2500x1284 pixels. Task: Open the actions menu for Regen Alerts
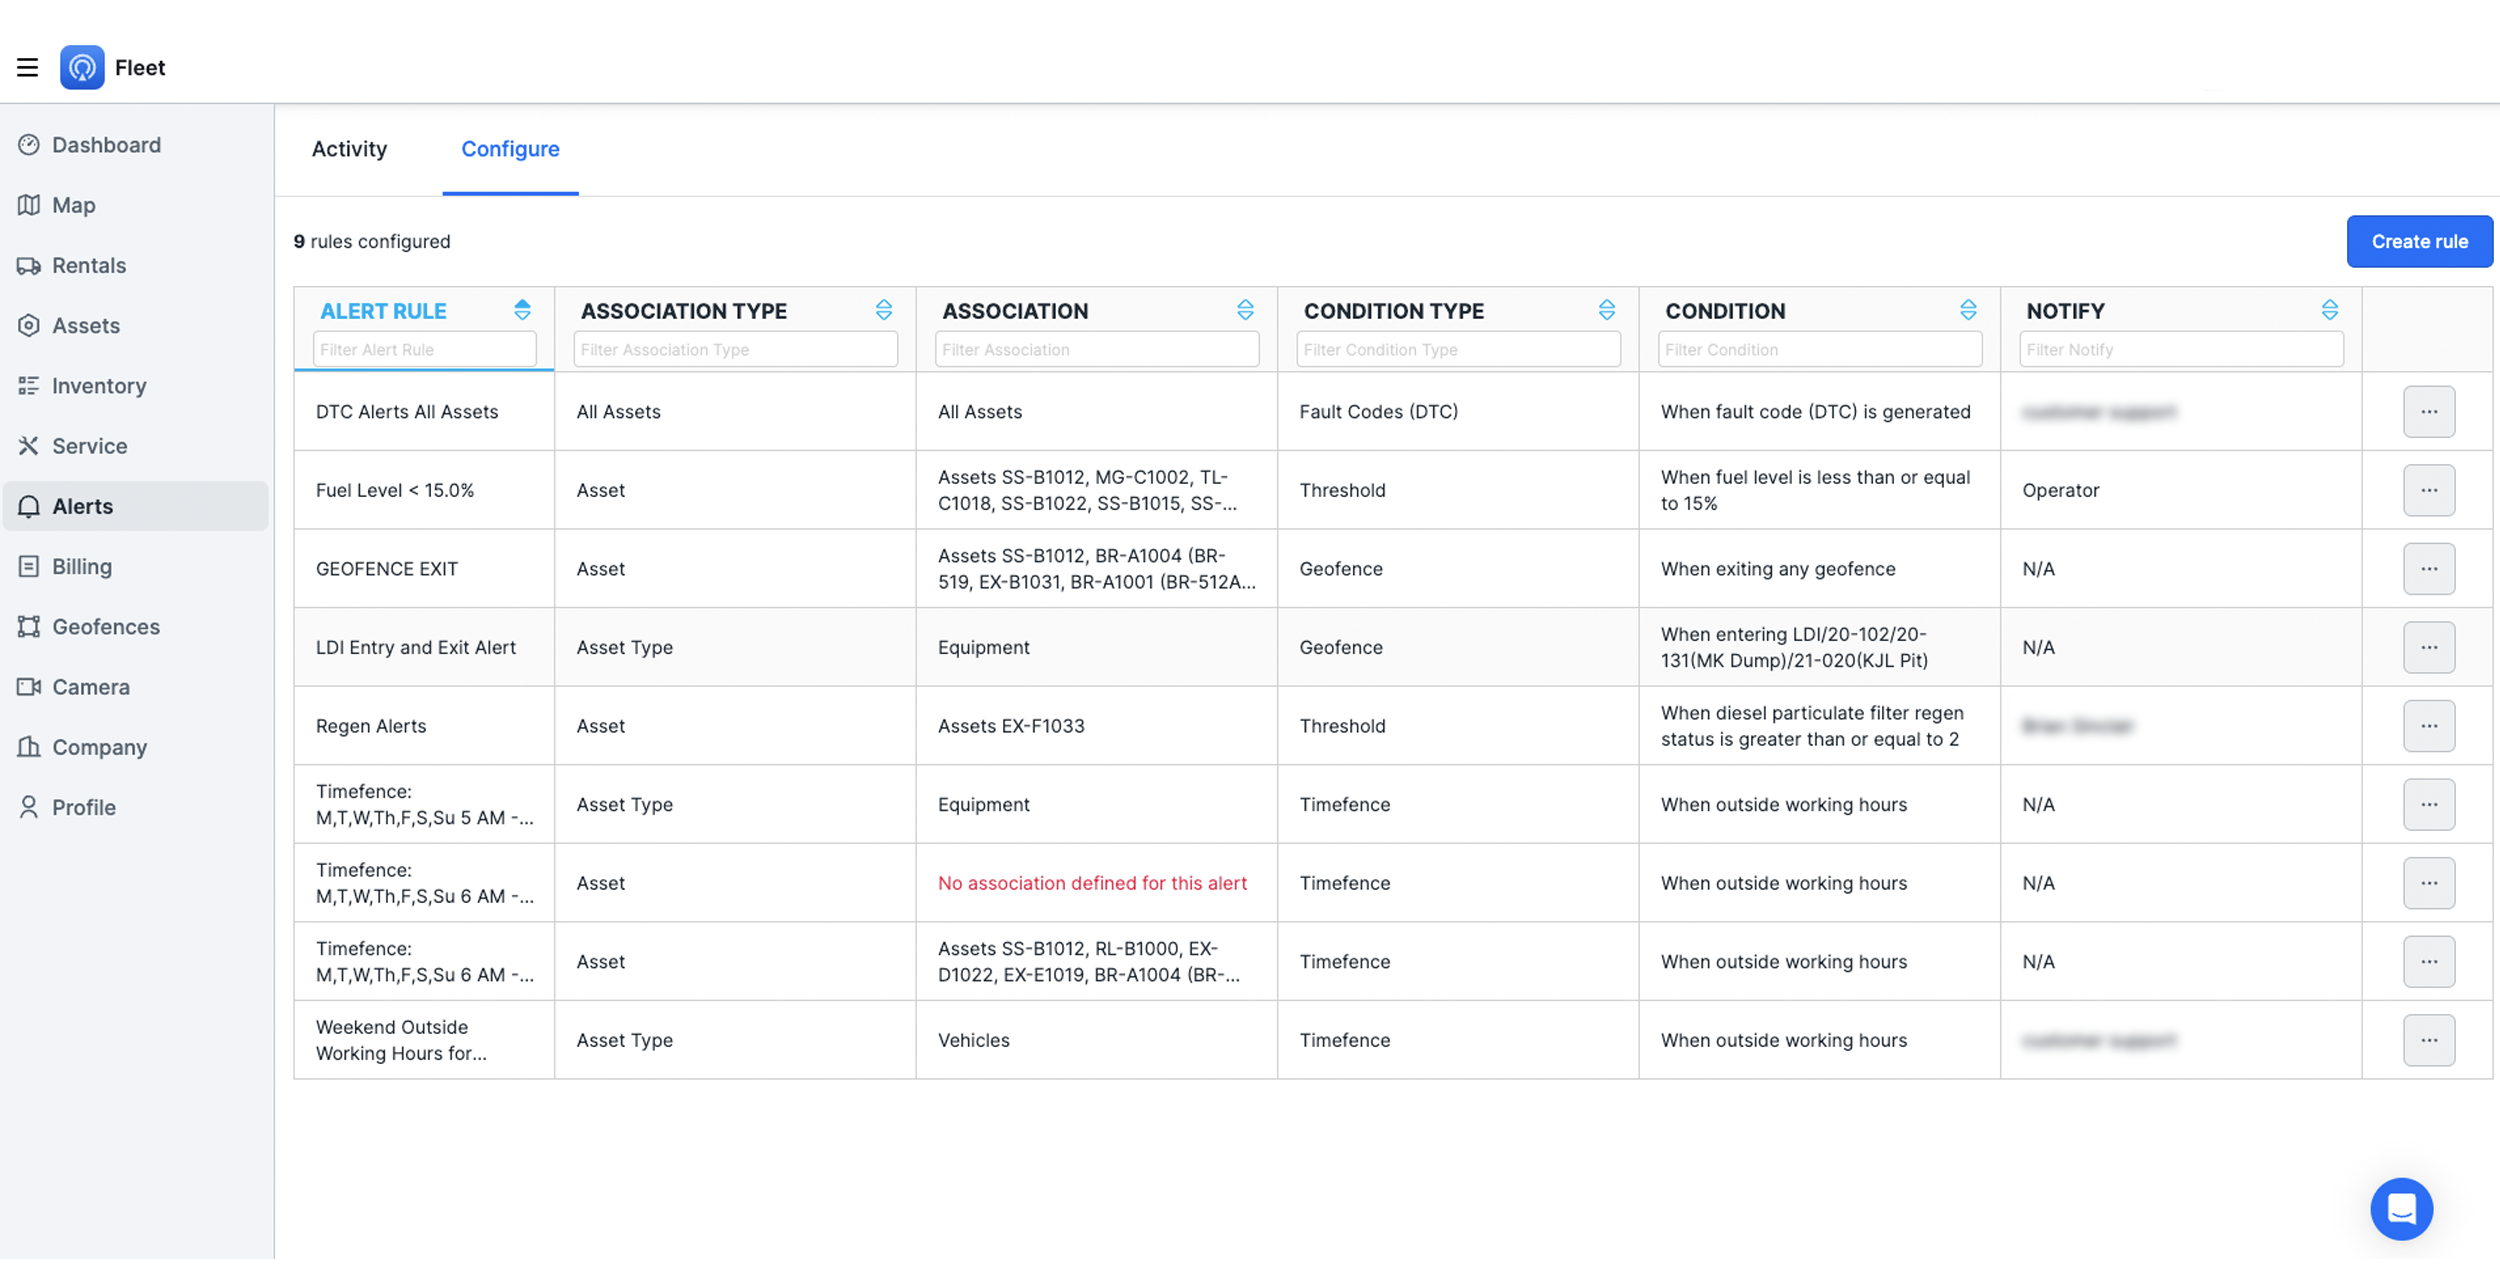(2429, 726)
